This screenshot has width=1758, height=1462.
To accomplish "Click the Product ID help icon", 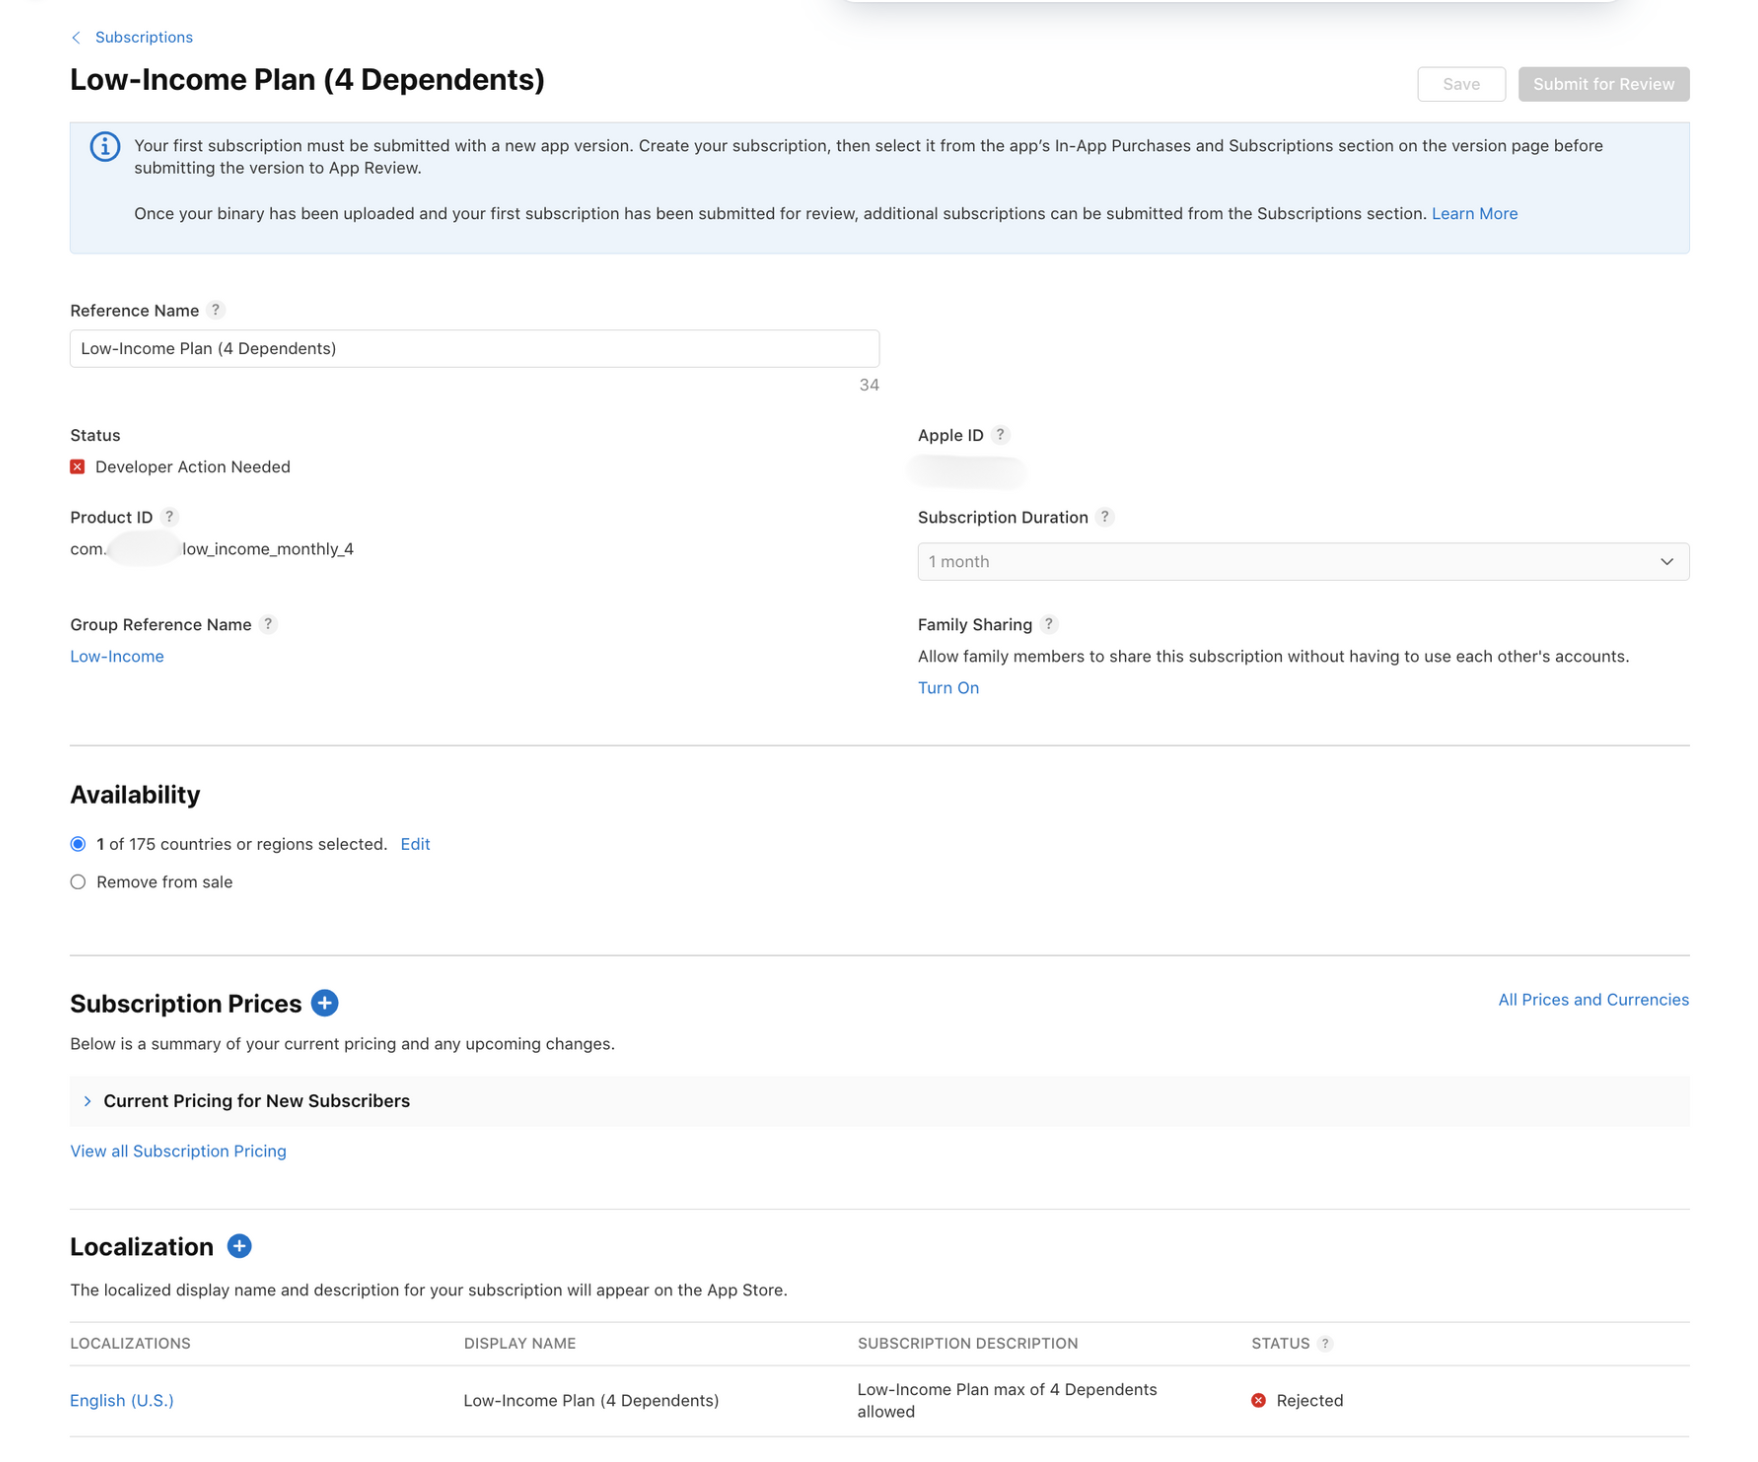I will (169, 517).
